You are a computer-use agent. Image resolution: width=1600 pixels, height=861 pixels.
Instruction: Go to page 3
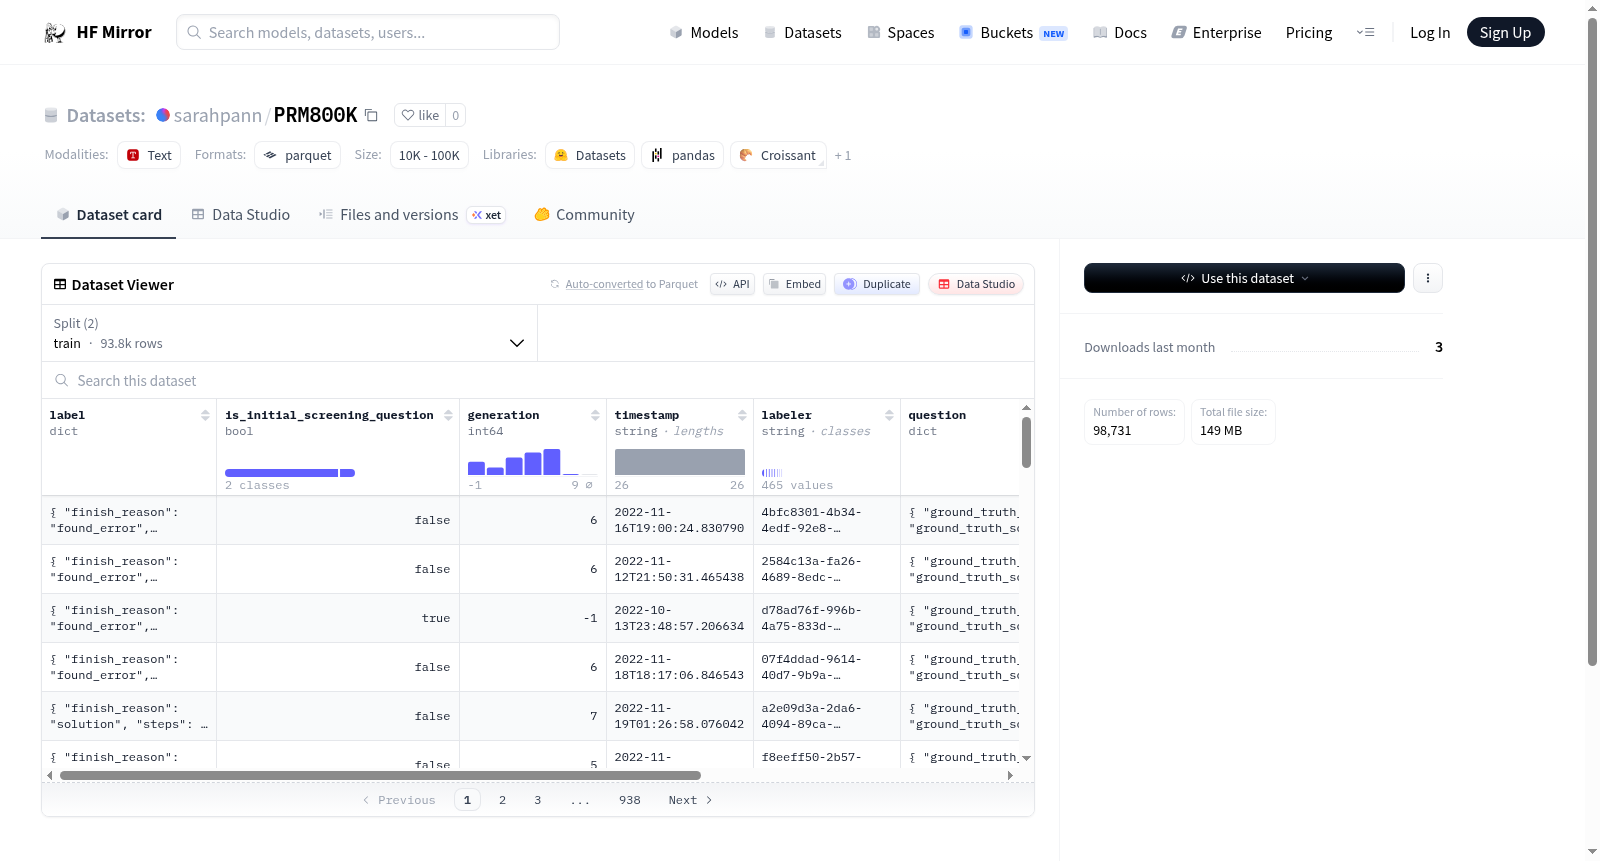(537, 800)
